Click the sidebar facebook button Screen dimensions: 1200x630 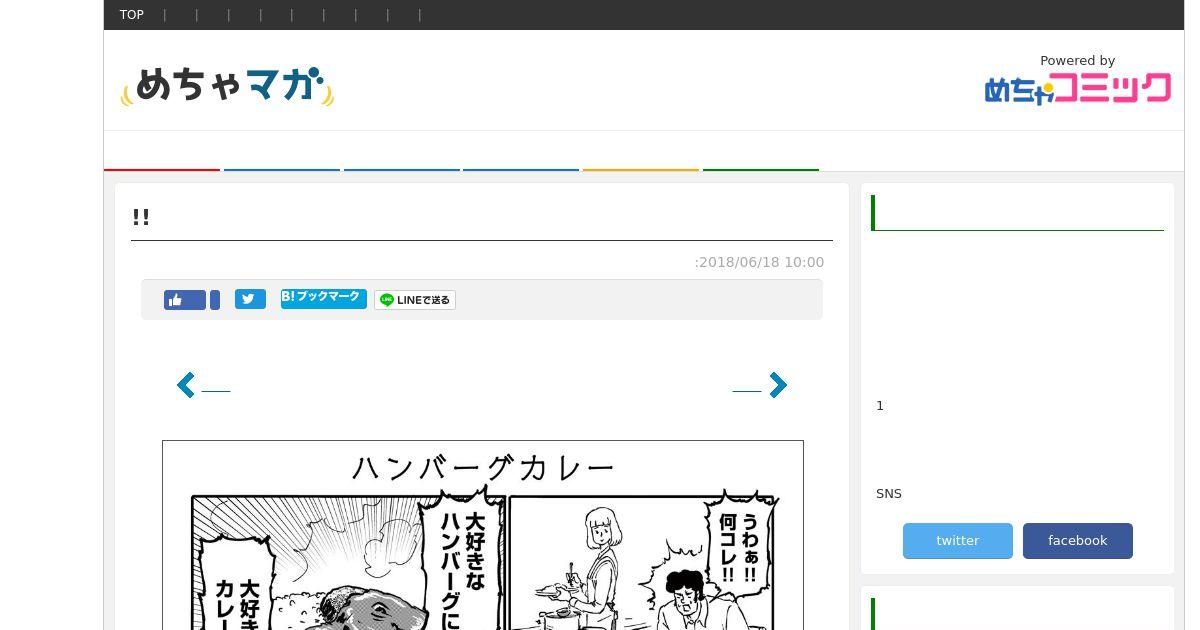click(1078, 541)
